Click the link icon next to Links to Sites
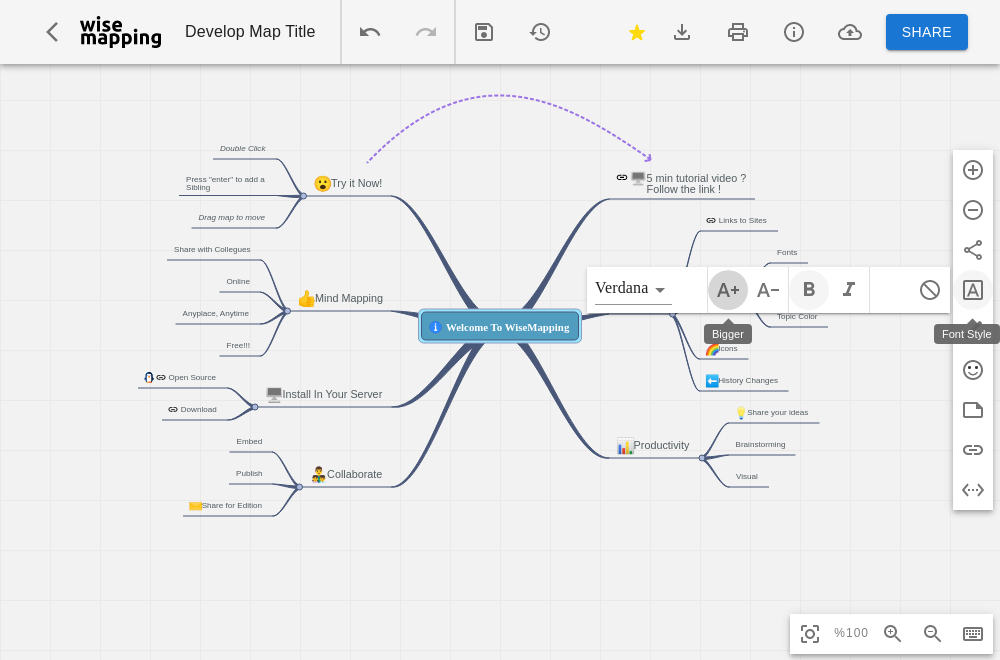The height and width of the screenshot is (660, 1000). tap(710, 221)
